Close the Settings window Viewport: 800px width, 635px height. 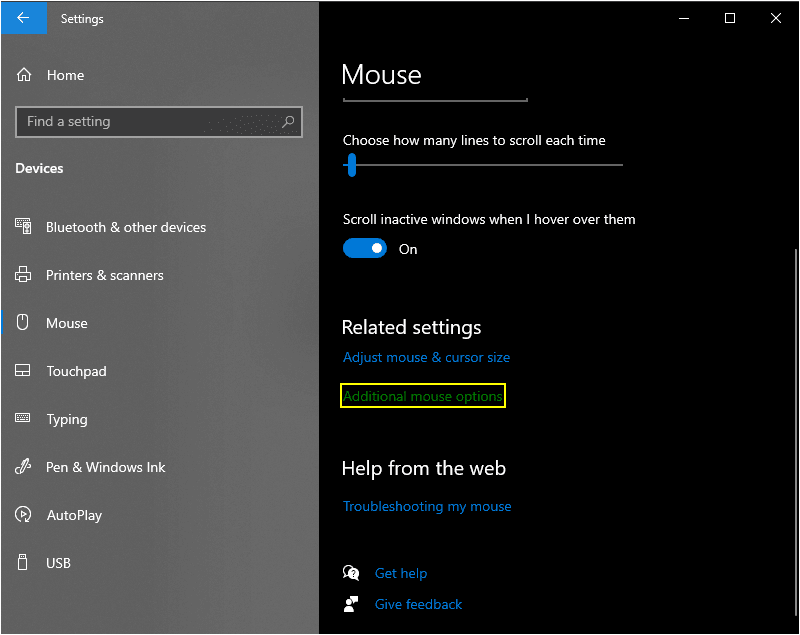click(776, 18)
